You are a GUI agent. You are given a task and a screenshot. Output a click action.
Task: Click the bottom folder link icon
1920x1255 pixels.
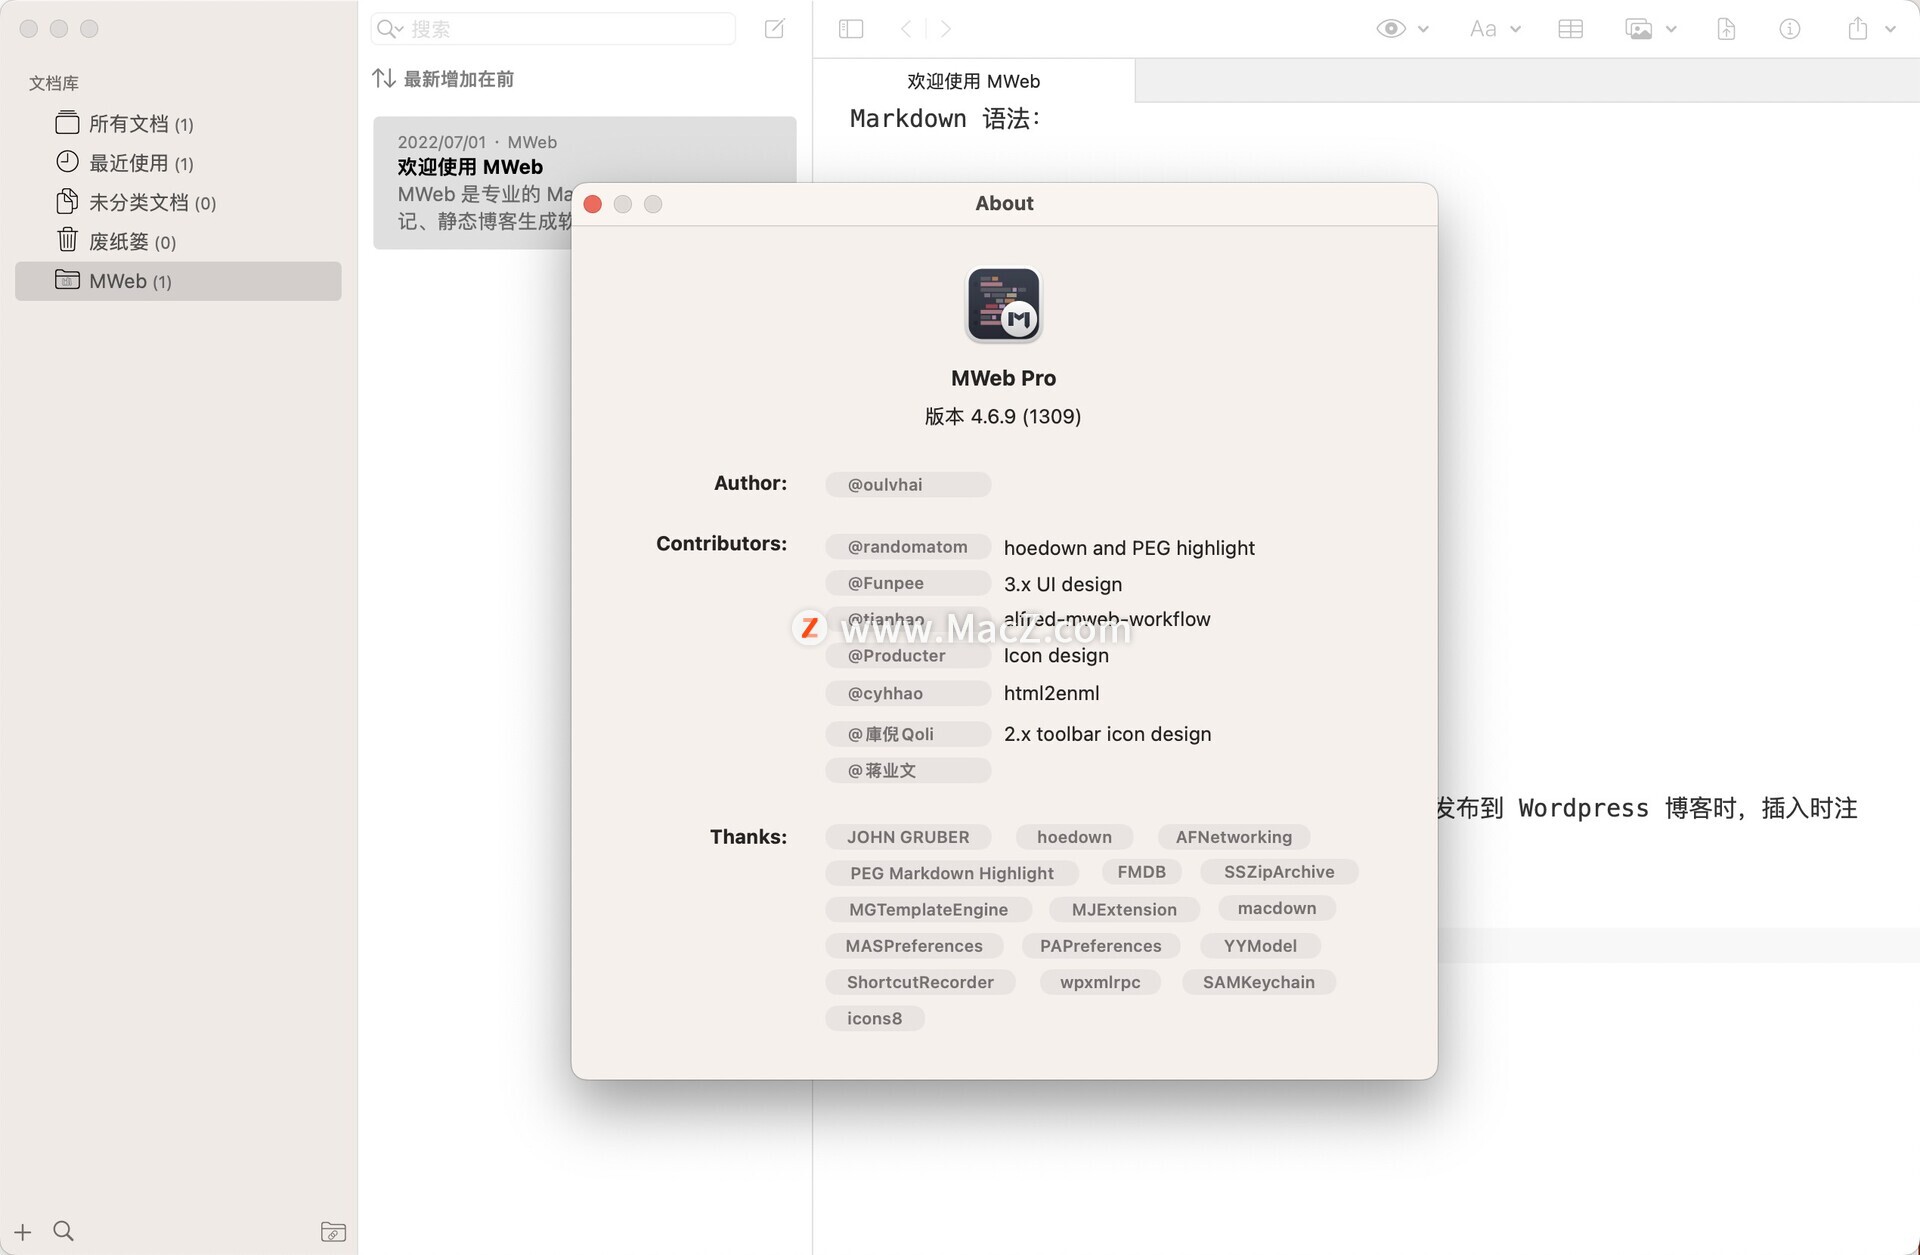333,1232
